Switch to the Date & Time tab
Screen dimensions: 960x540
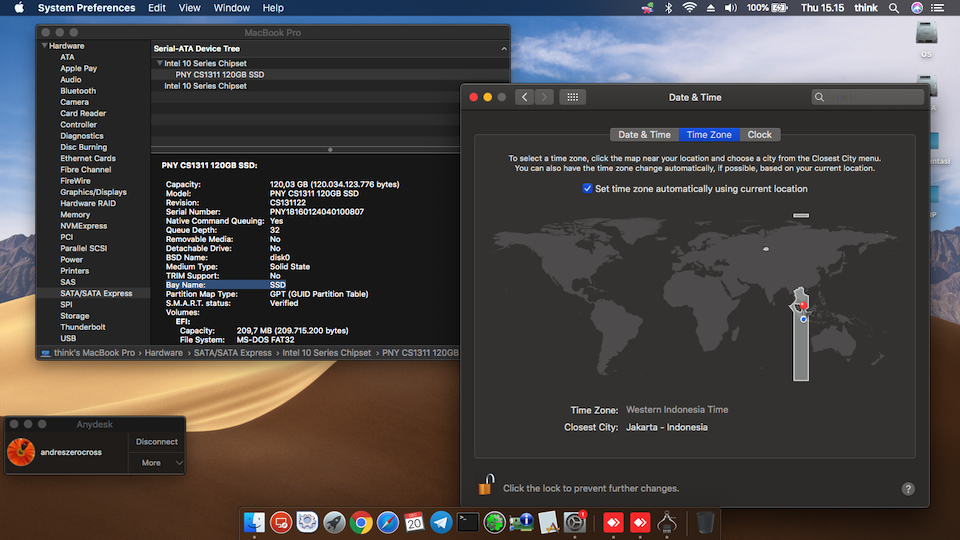tap(644, 134)
